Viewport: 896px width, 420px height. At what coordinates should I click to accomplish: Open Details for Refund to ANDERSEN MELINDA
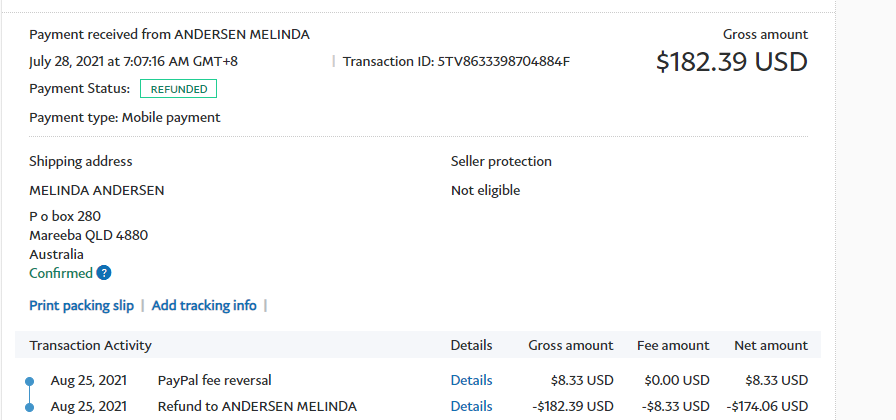(x=471, y=406)
